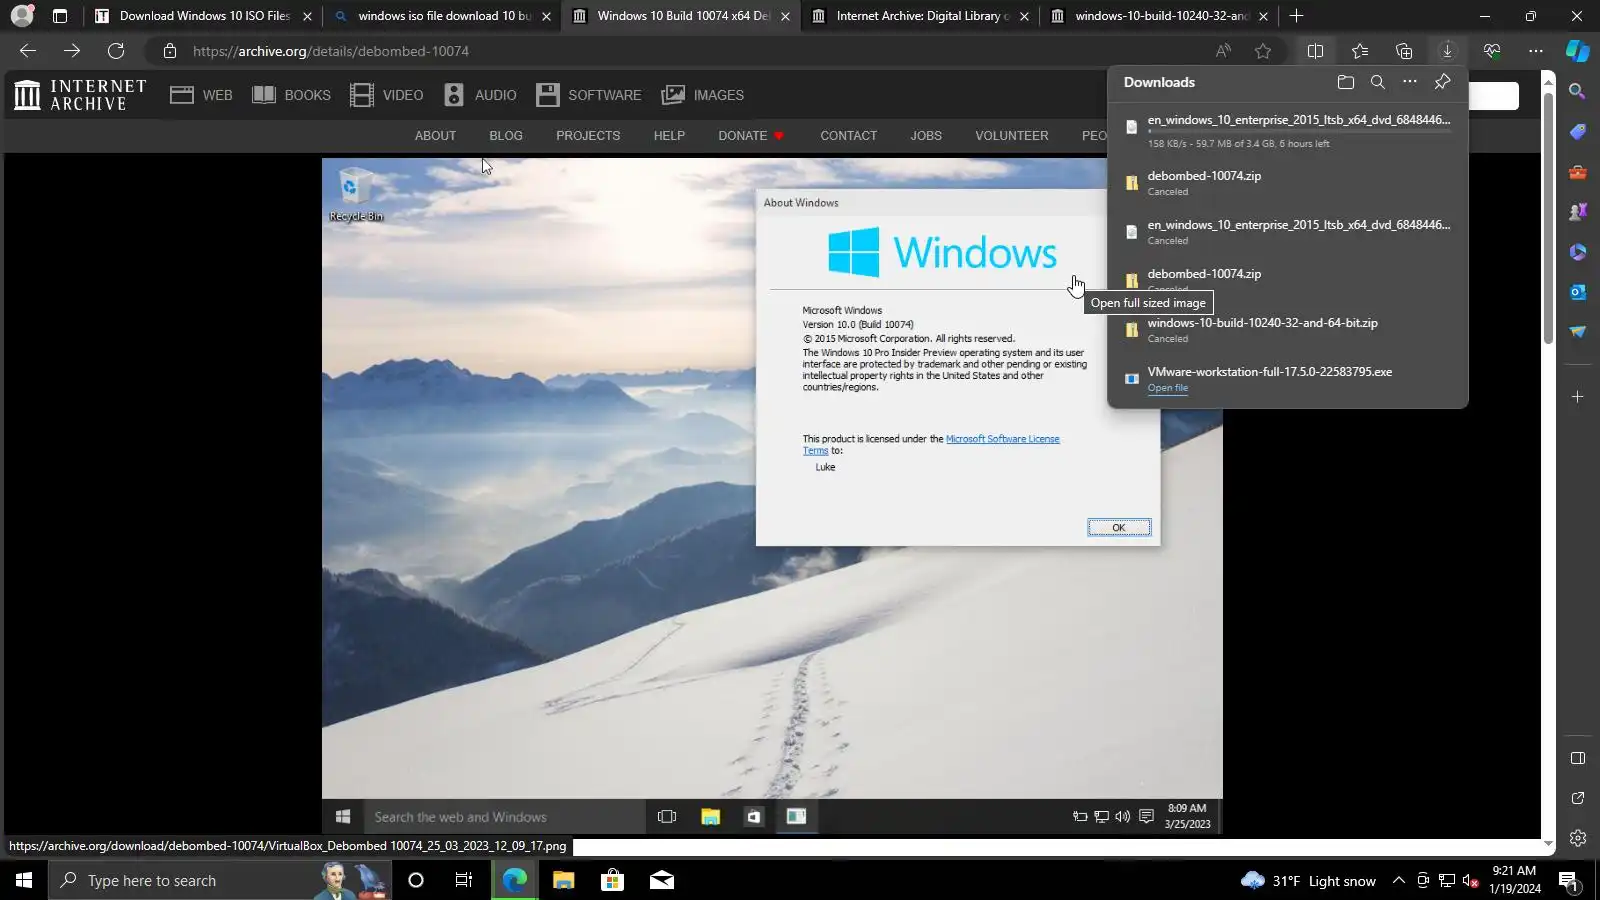Screen dimensions: 1600x900
Task: Open Copilot in Edge sidebar
Action: click(1578, 51)
